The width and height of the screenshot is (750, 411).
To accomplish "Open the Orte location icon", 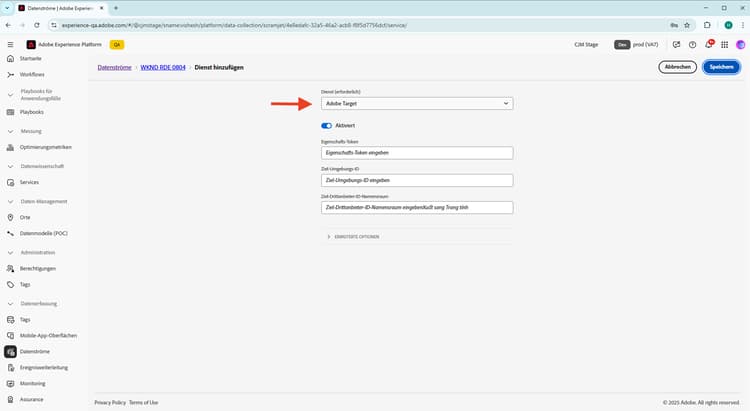I will (11, 217).
